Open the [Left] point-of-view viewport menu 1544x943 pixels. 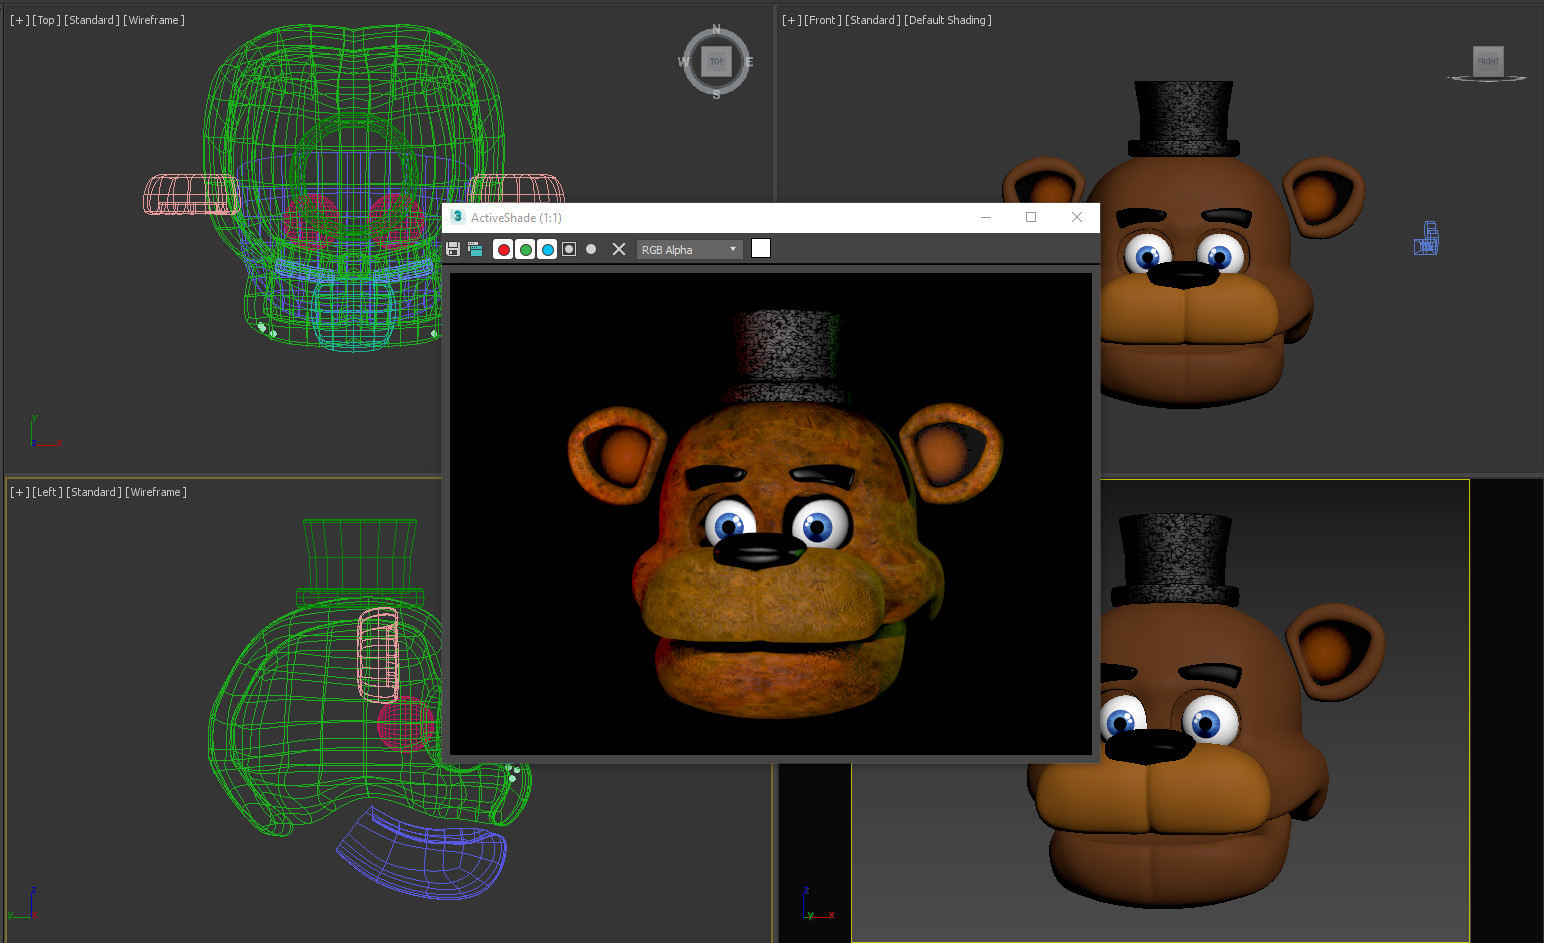(47, 492)
